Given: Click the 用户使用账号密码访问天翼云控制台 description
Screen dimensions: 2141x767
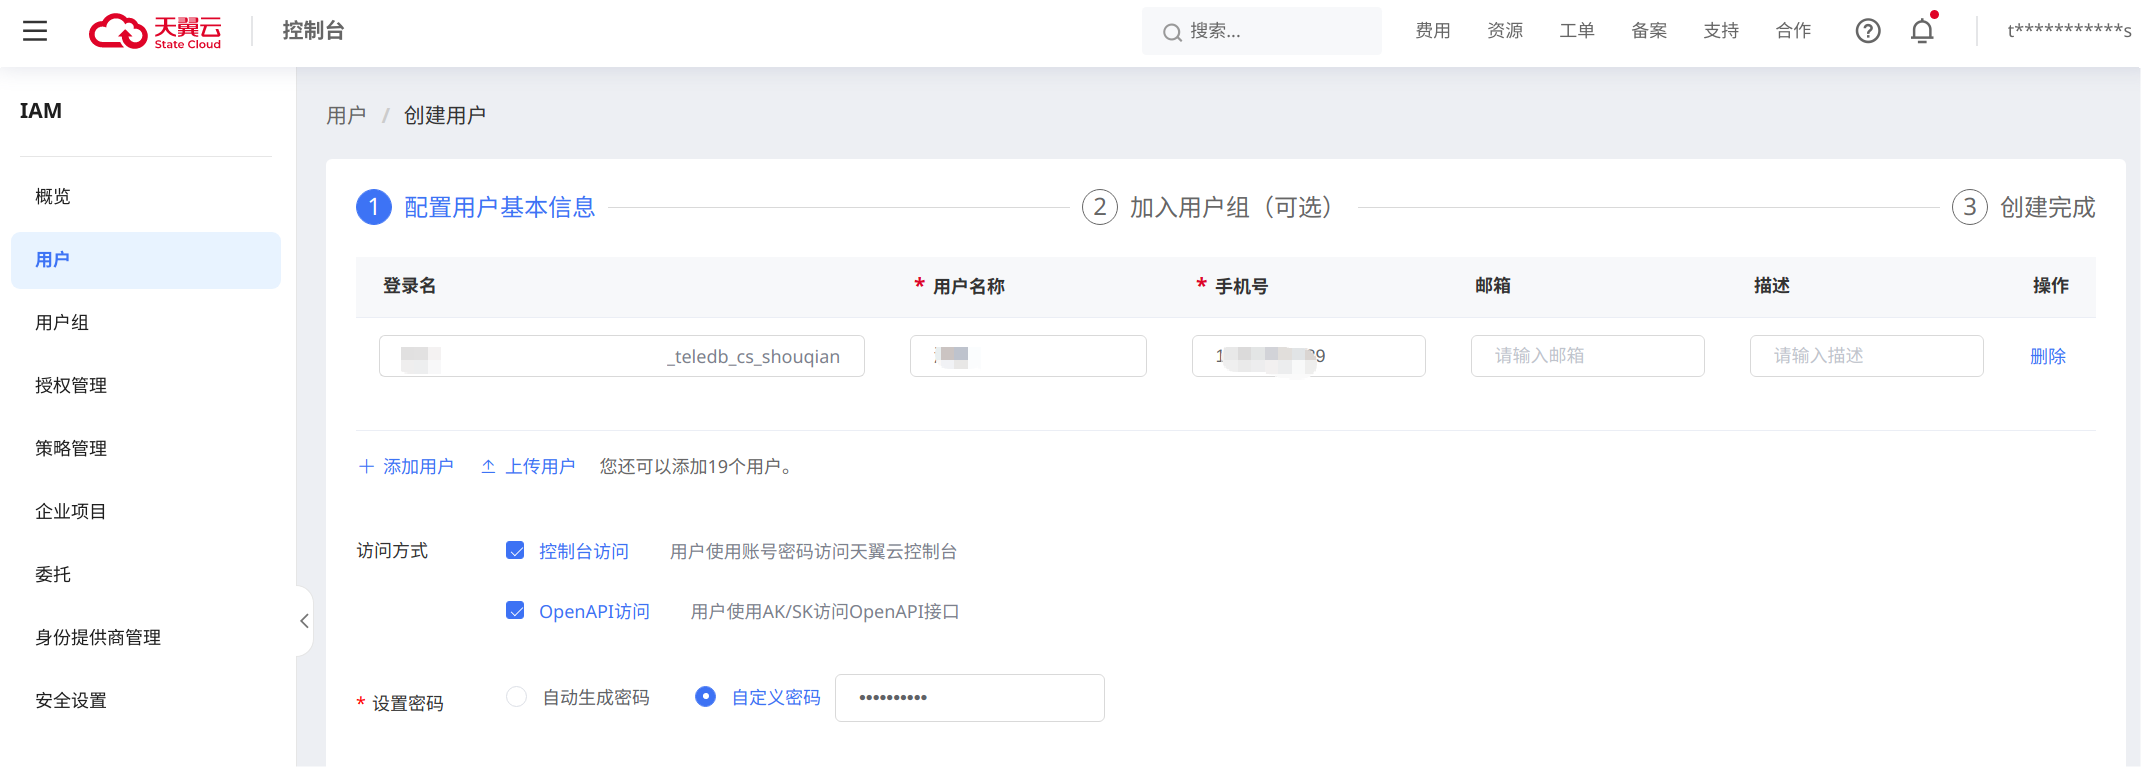Looking at the screenshot, I should [813, 552].
